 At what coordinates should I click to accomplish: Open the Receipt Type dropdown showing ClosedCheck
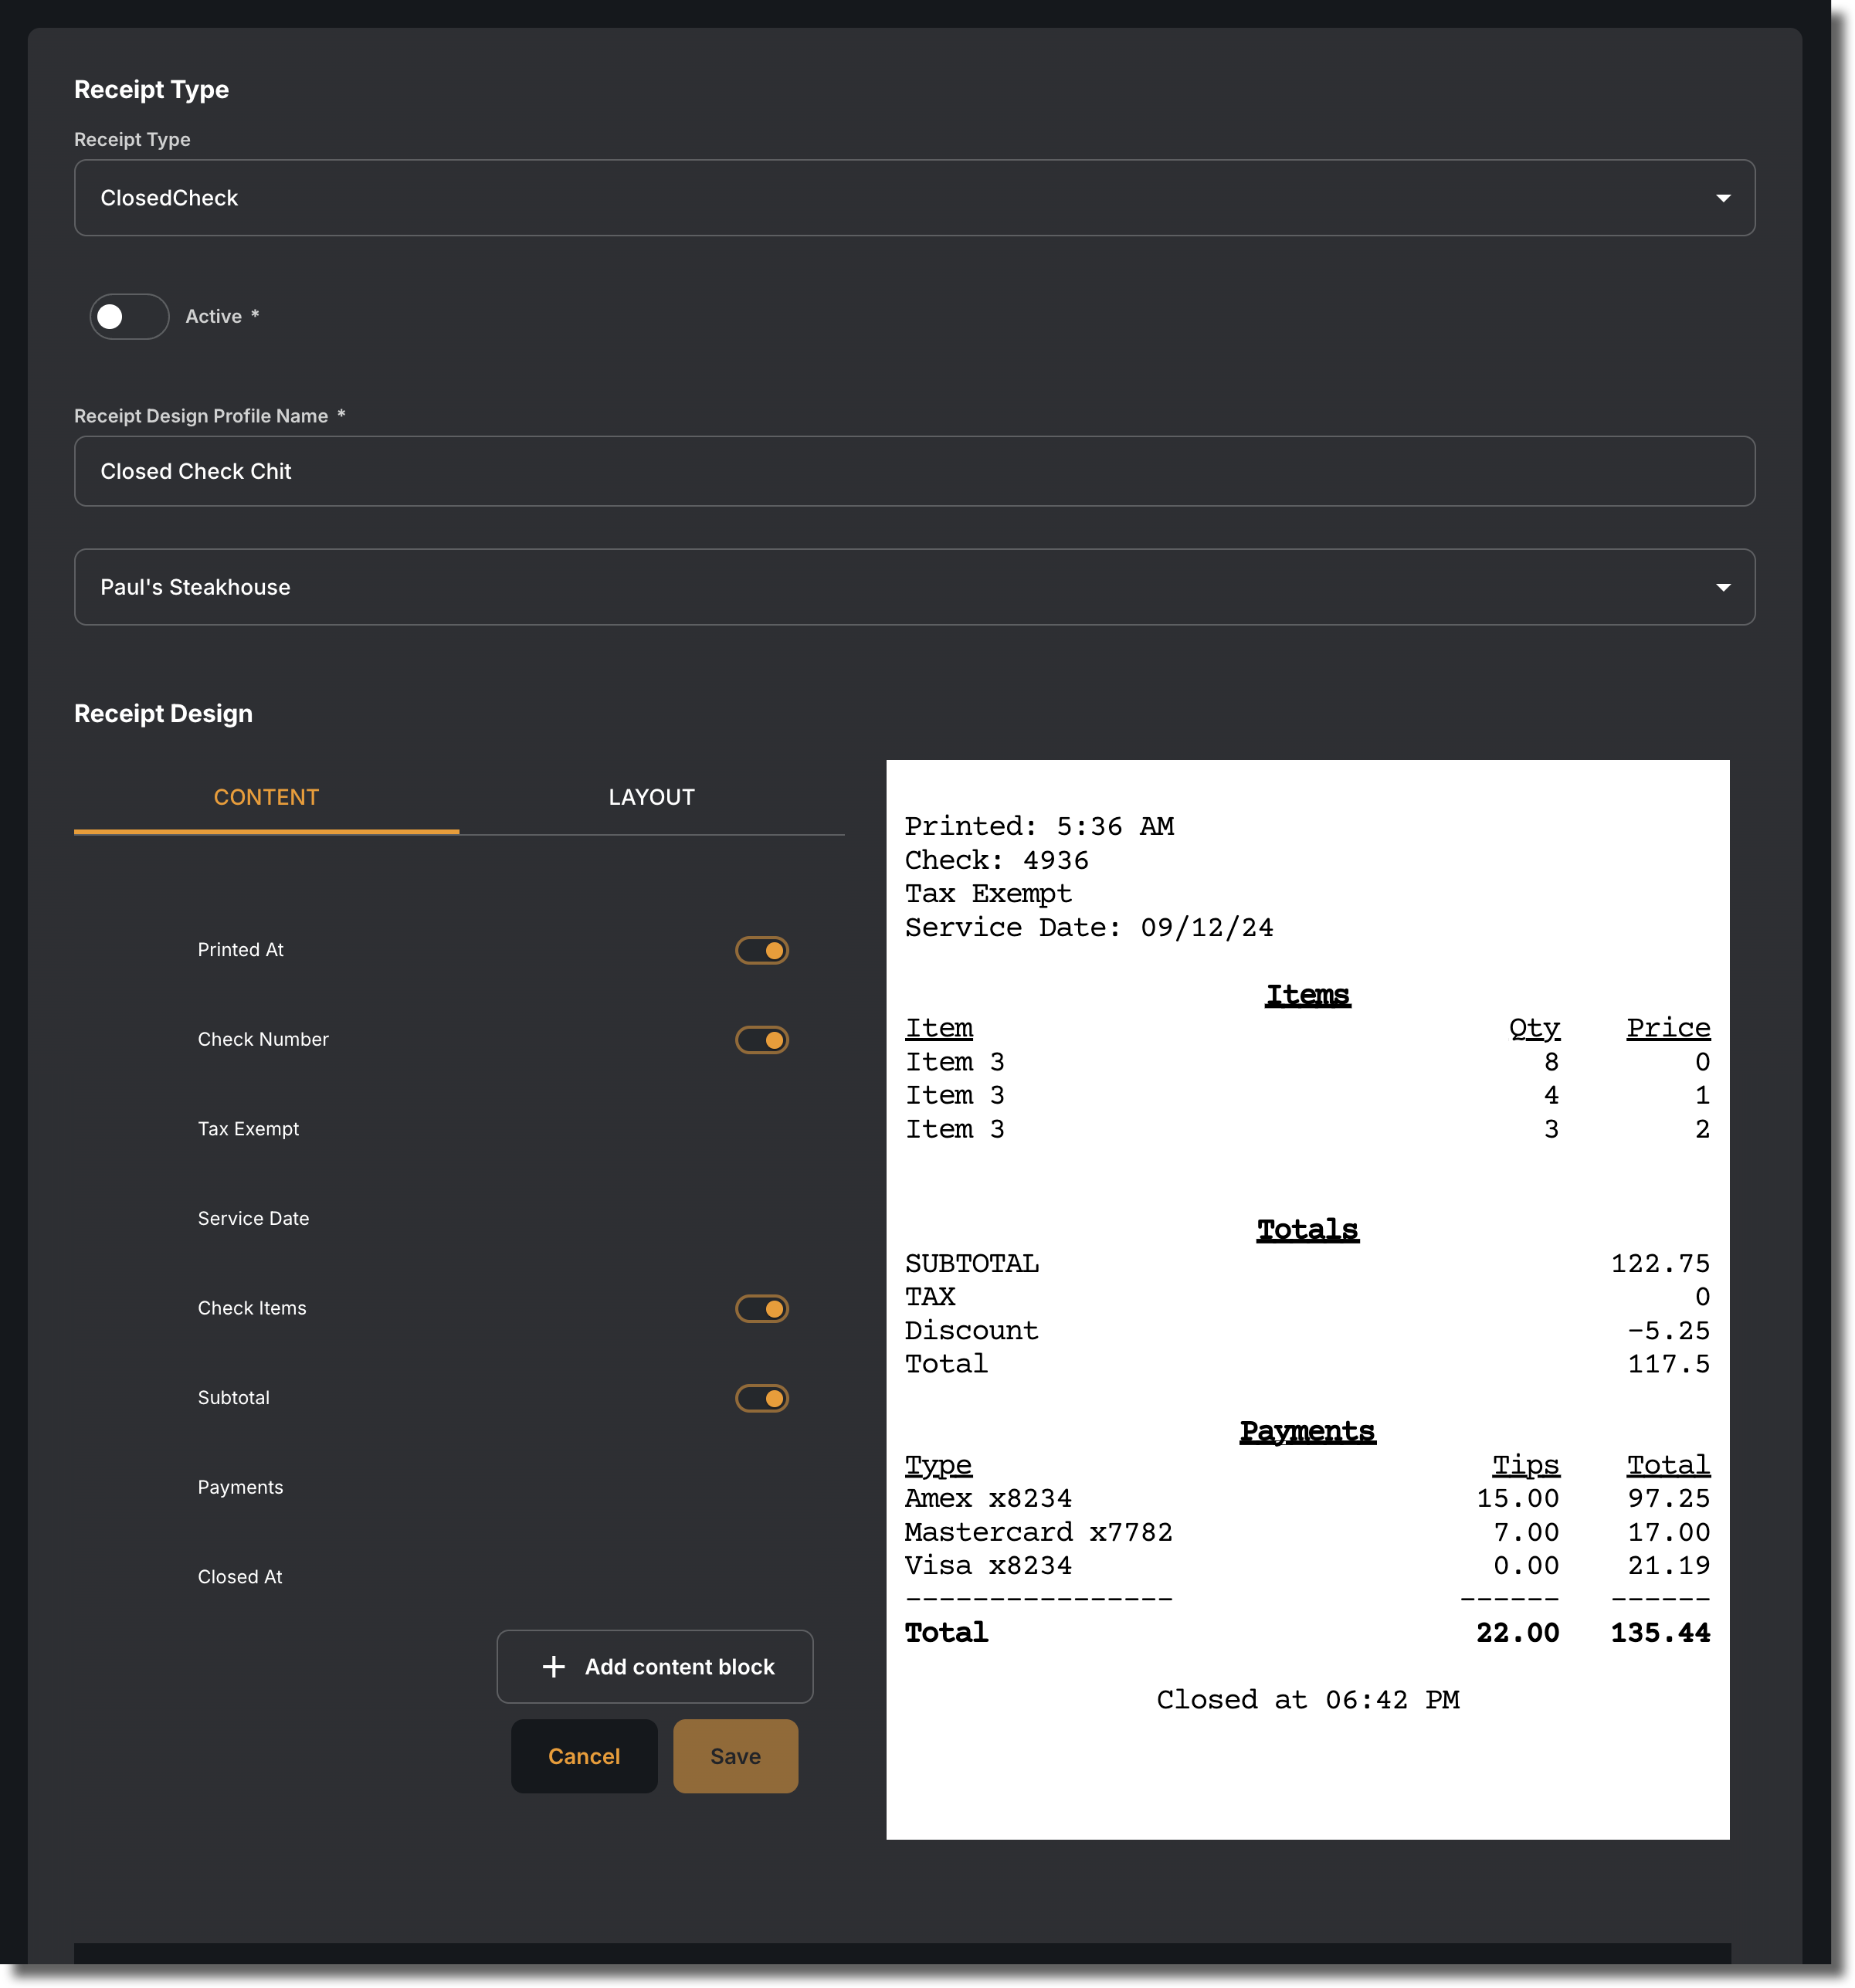[x=914, y=198]
